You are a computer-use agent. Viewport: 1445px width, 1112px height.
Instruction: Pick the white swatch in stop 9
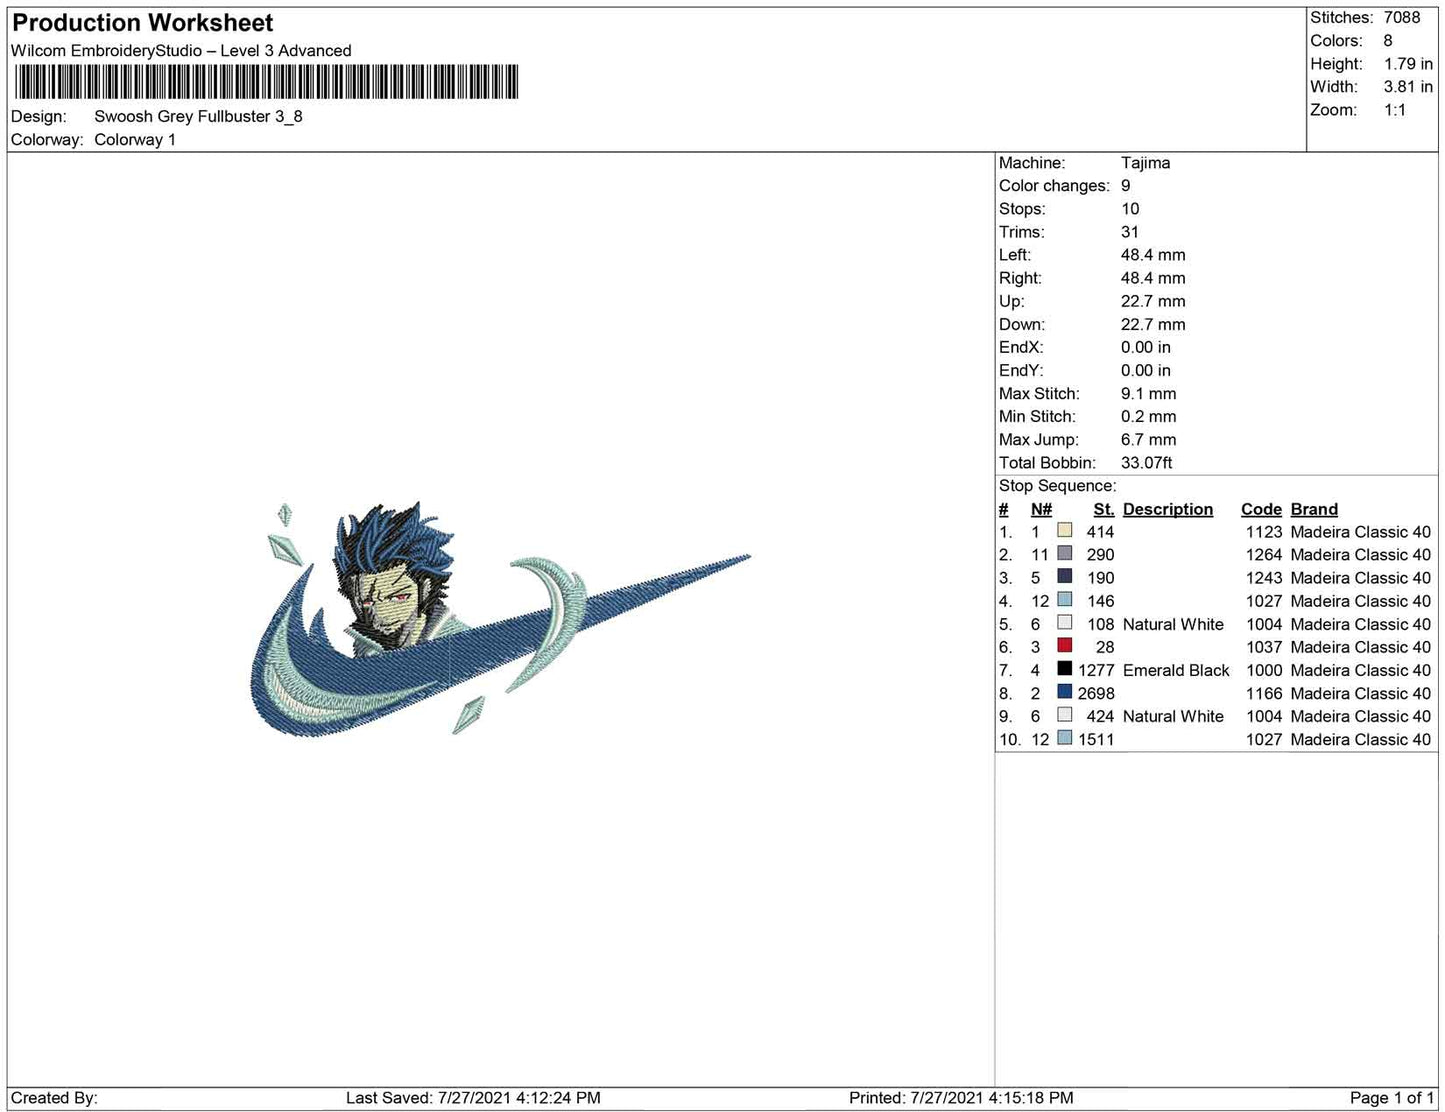[x=1065, y=715]
